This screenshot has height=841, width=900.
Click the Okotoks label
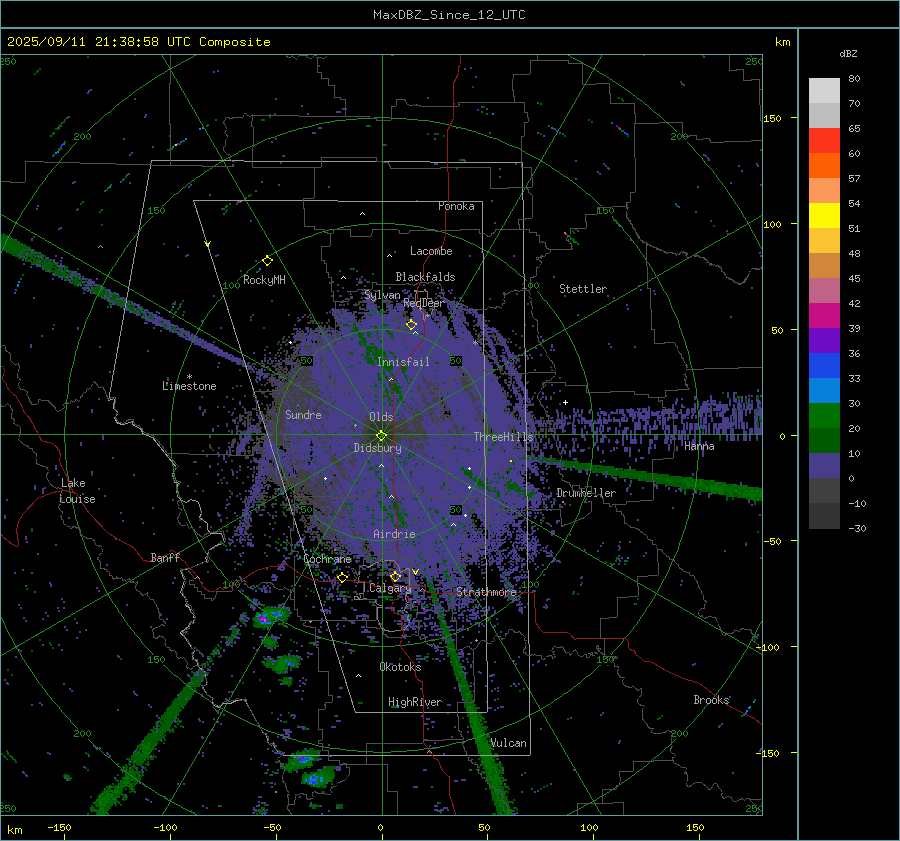click(x=400, y=667)
